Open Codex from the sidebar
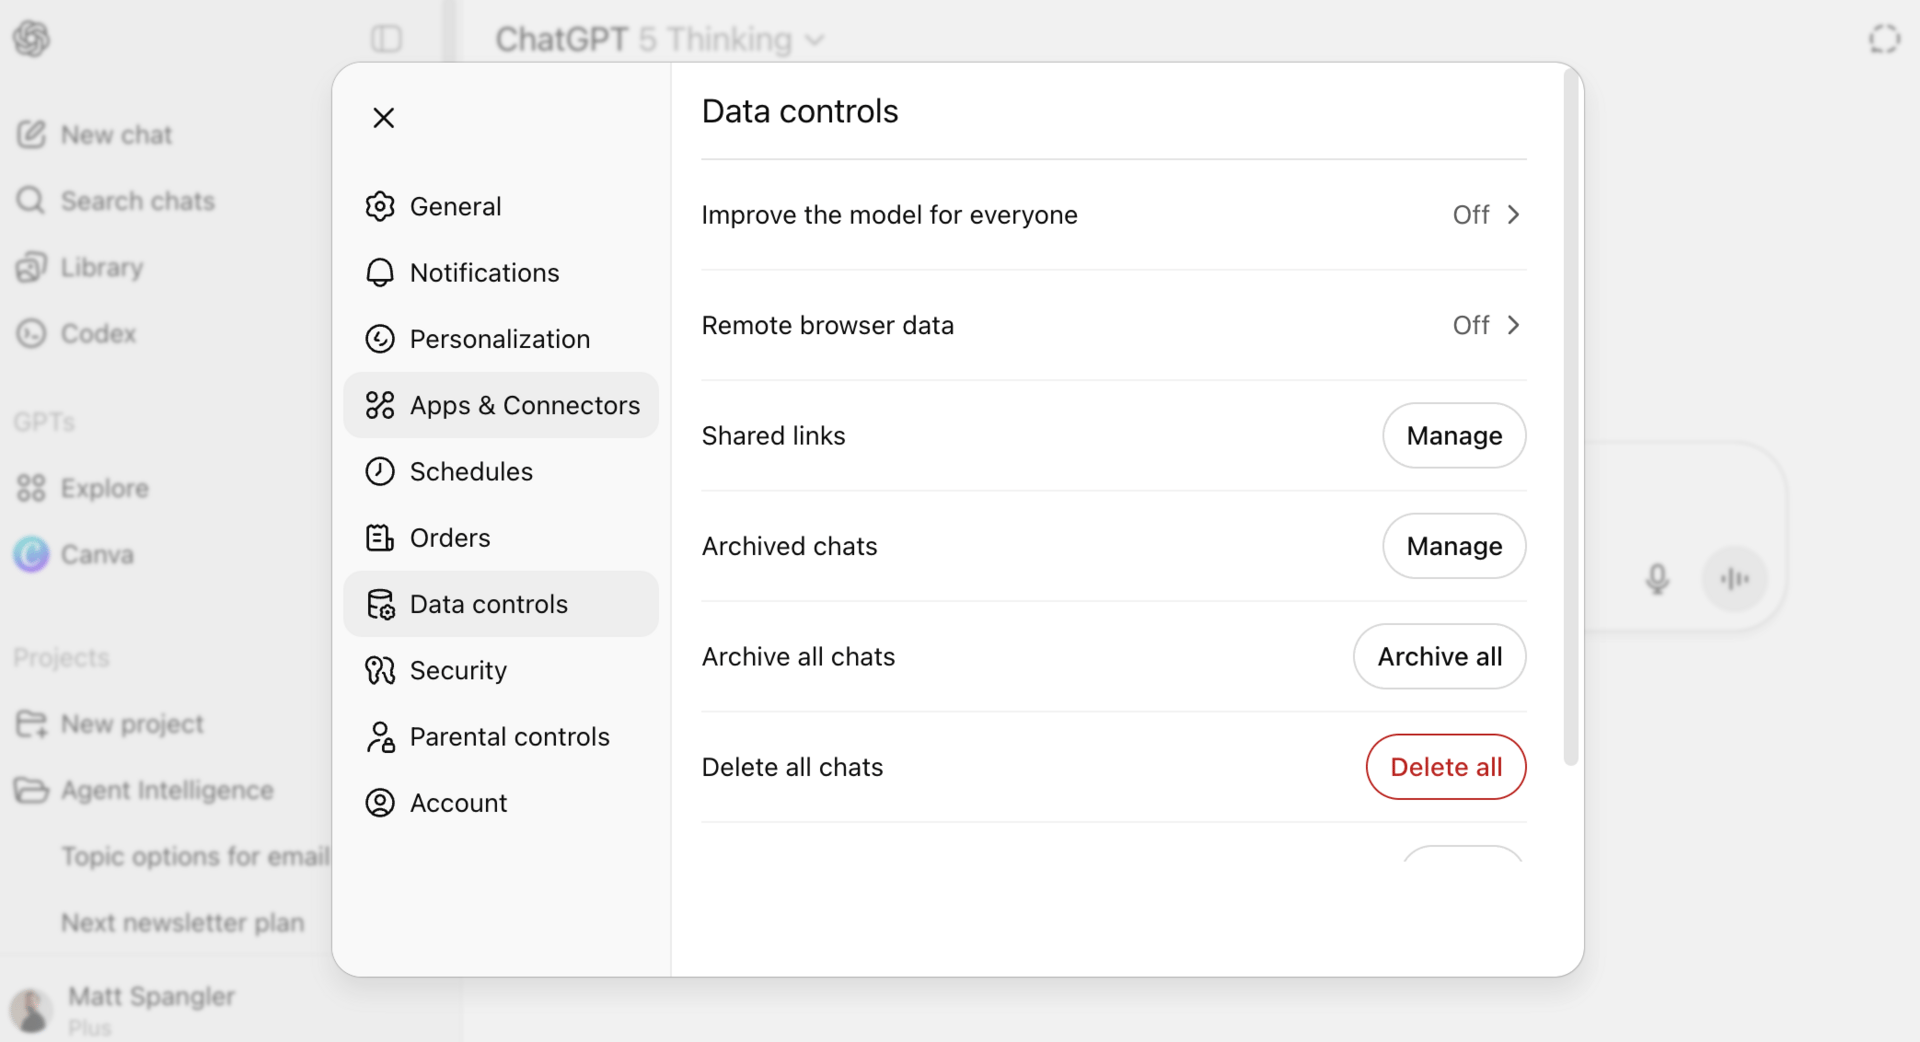Screen dimensions: 1920x1042 coord(97,333)
